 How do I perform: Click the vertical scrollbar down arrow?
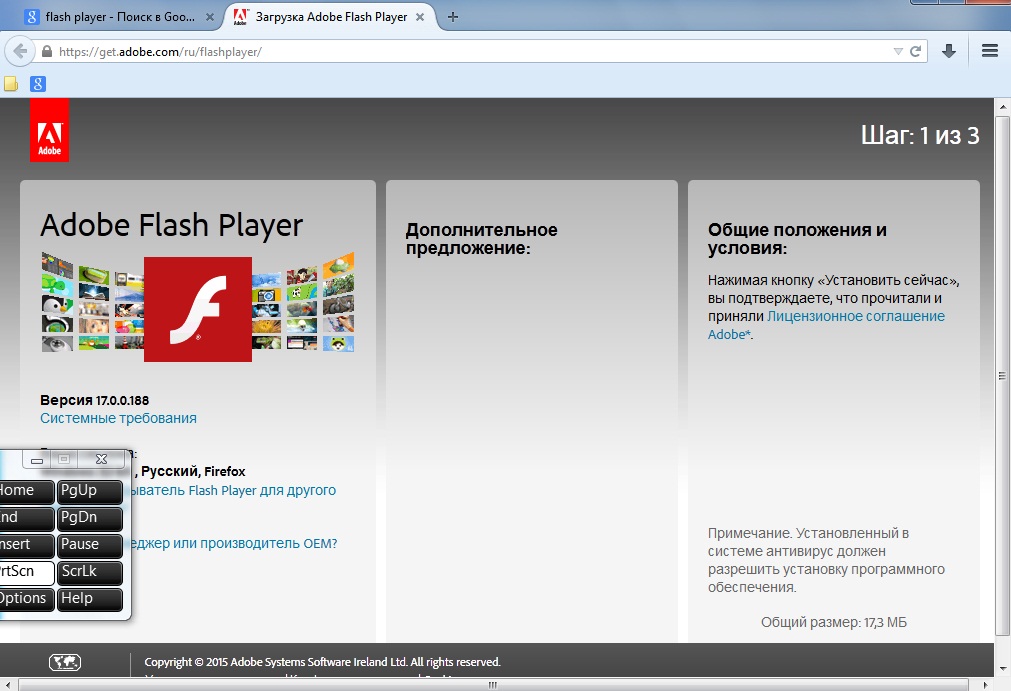[1002, 669]
